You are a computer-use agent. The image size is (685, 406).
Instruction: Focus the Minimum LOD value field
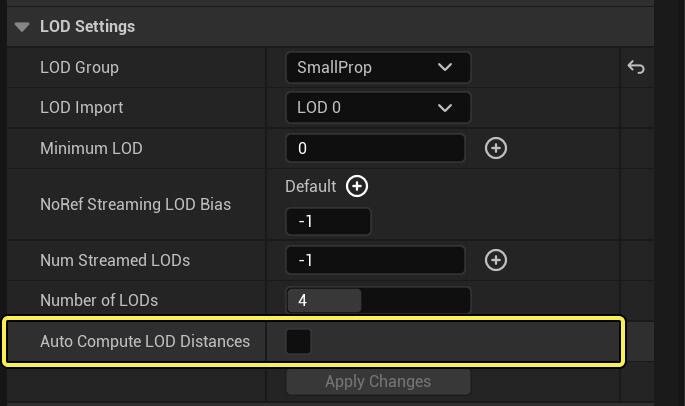(375, 148)
